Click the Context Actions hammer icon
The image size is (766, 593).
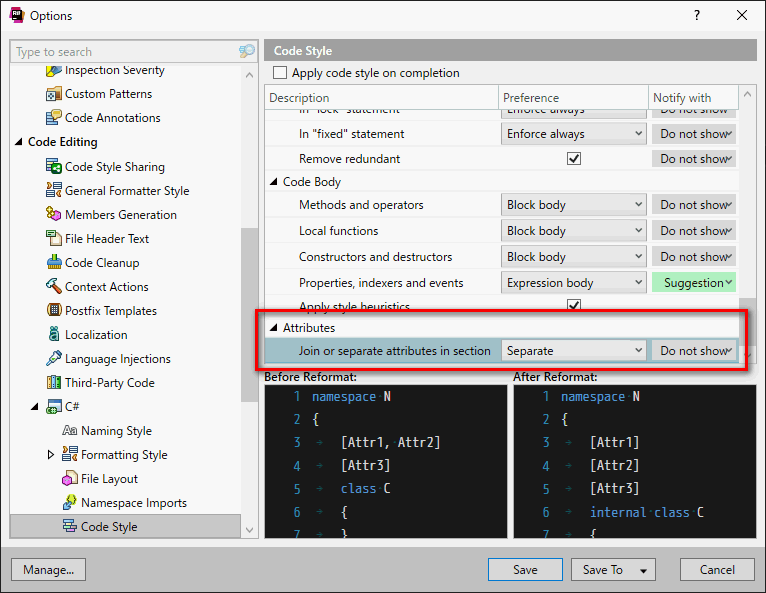coord(54,286)
